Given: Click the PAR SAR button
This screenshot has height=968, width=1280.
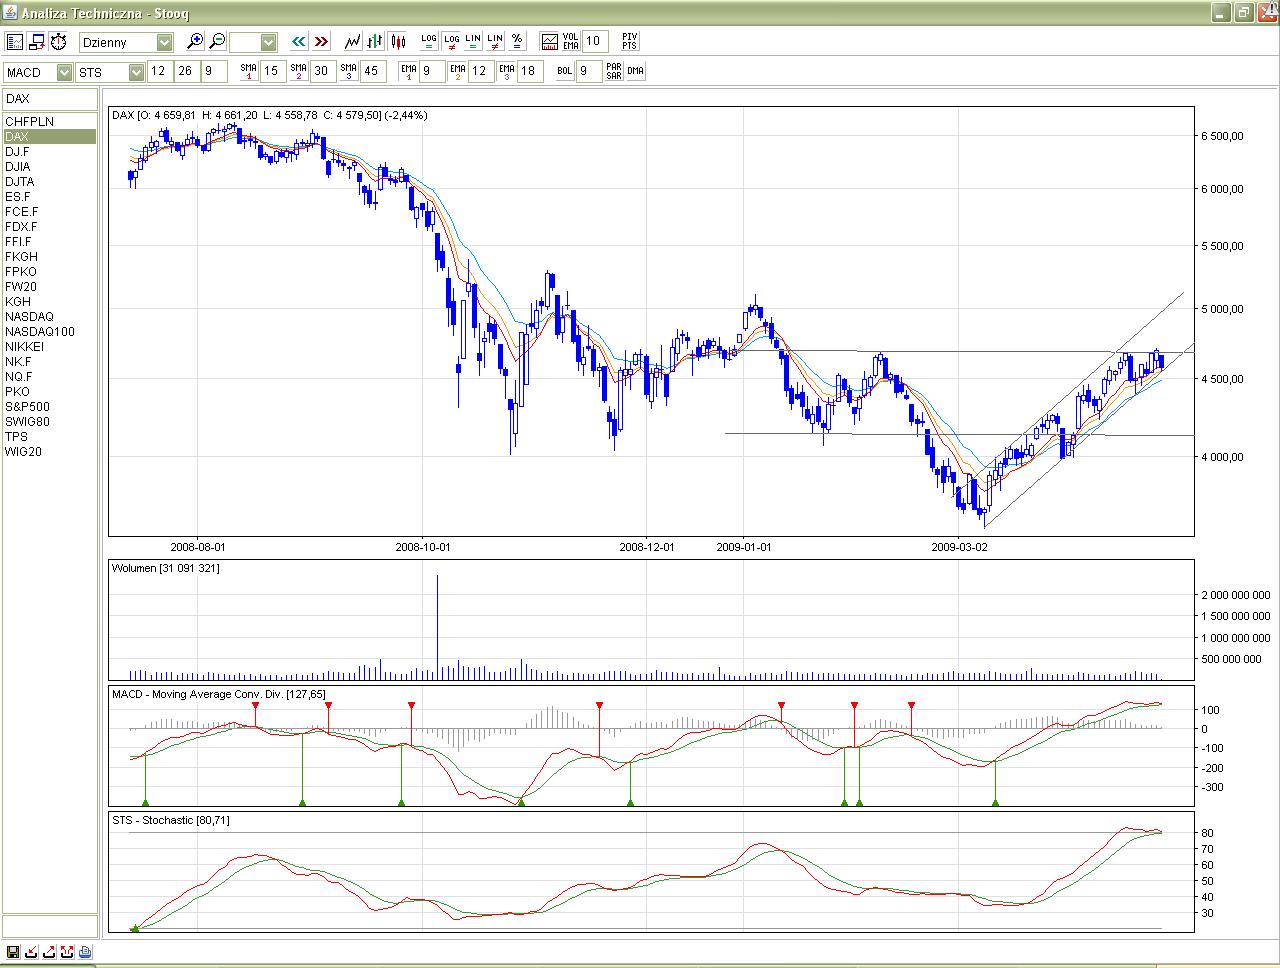Looking at the screenshot, I should [613, 71].
